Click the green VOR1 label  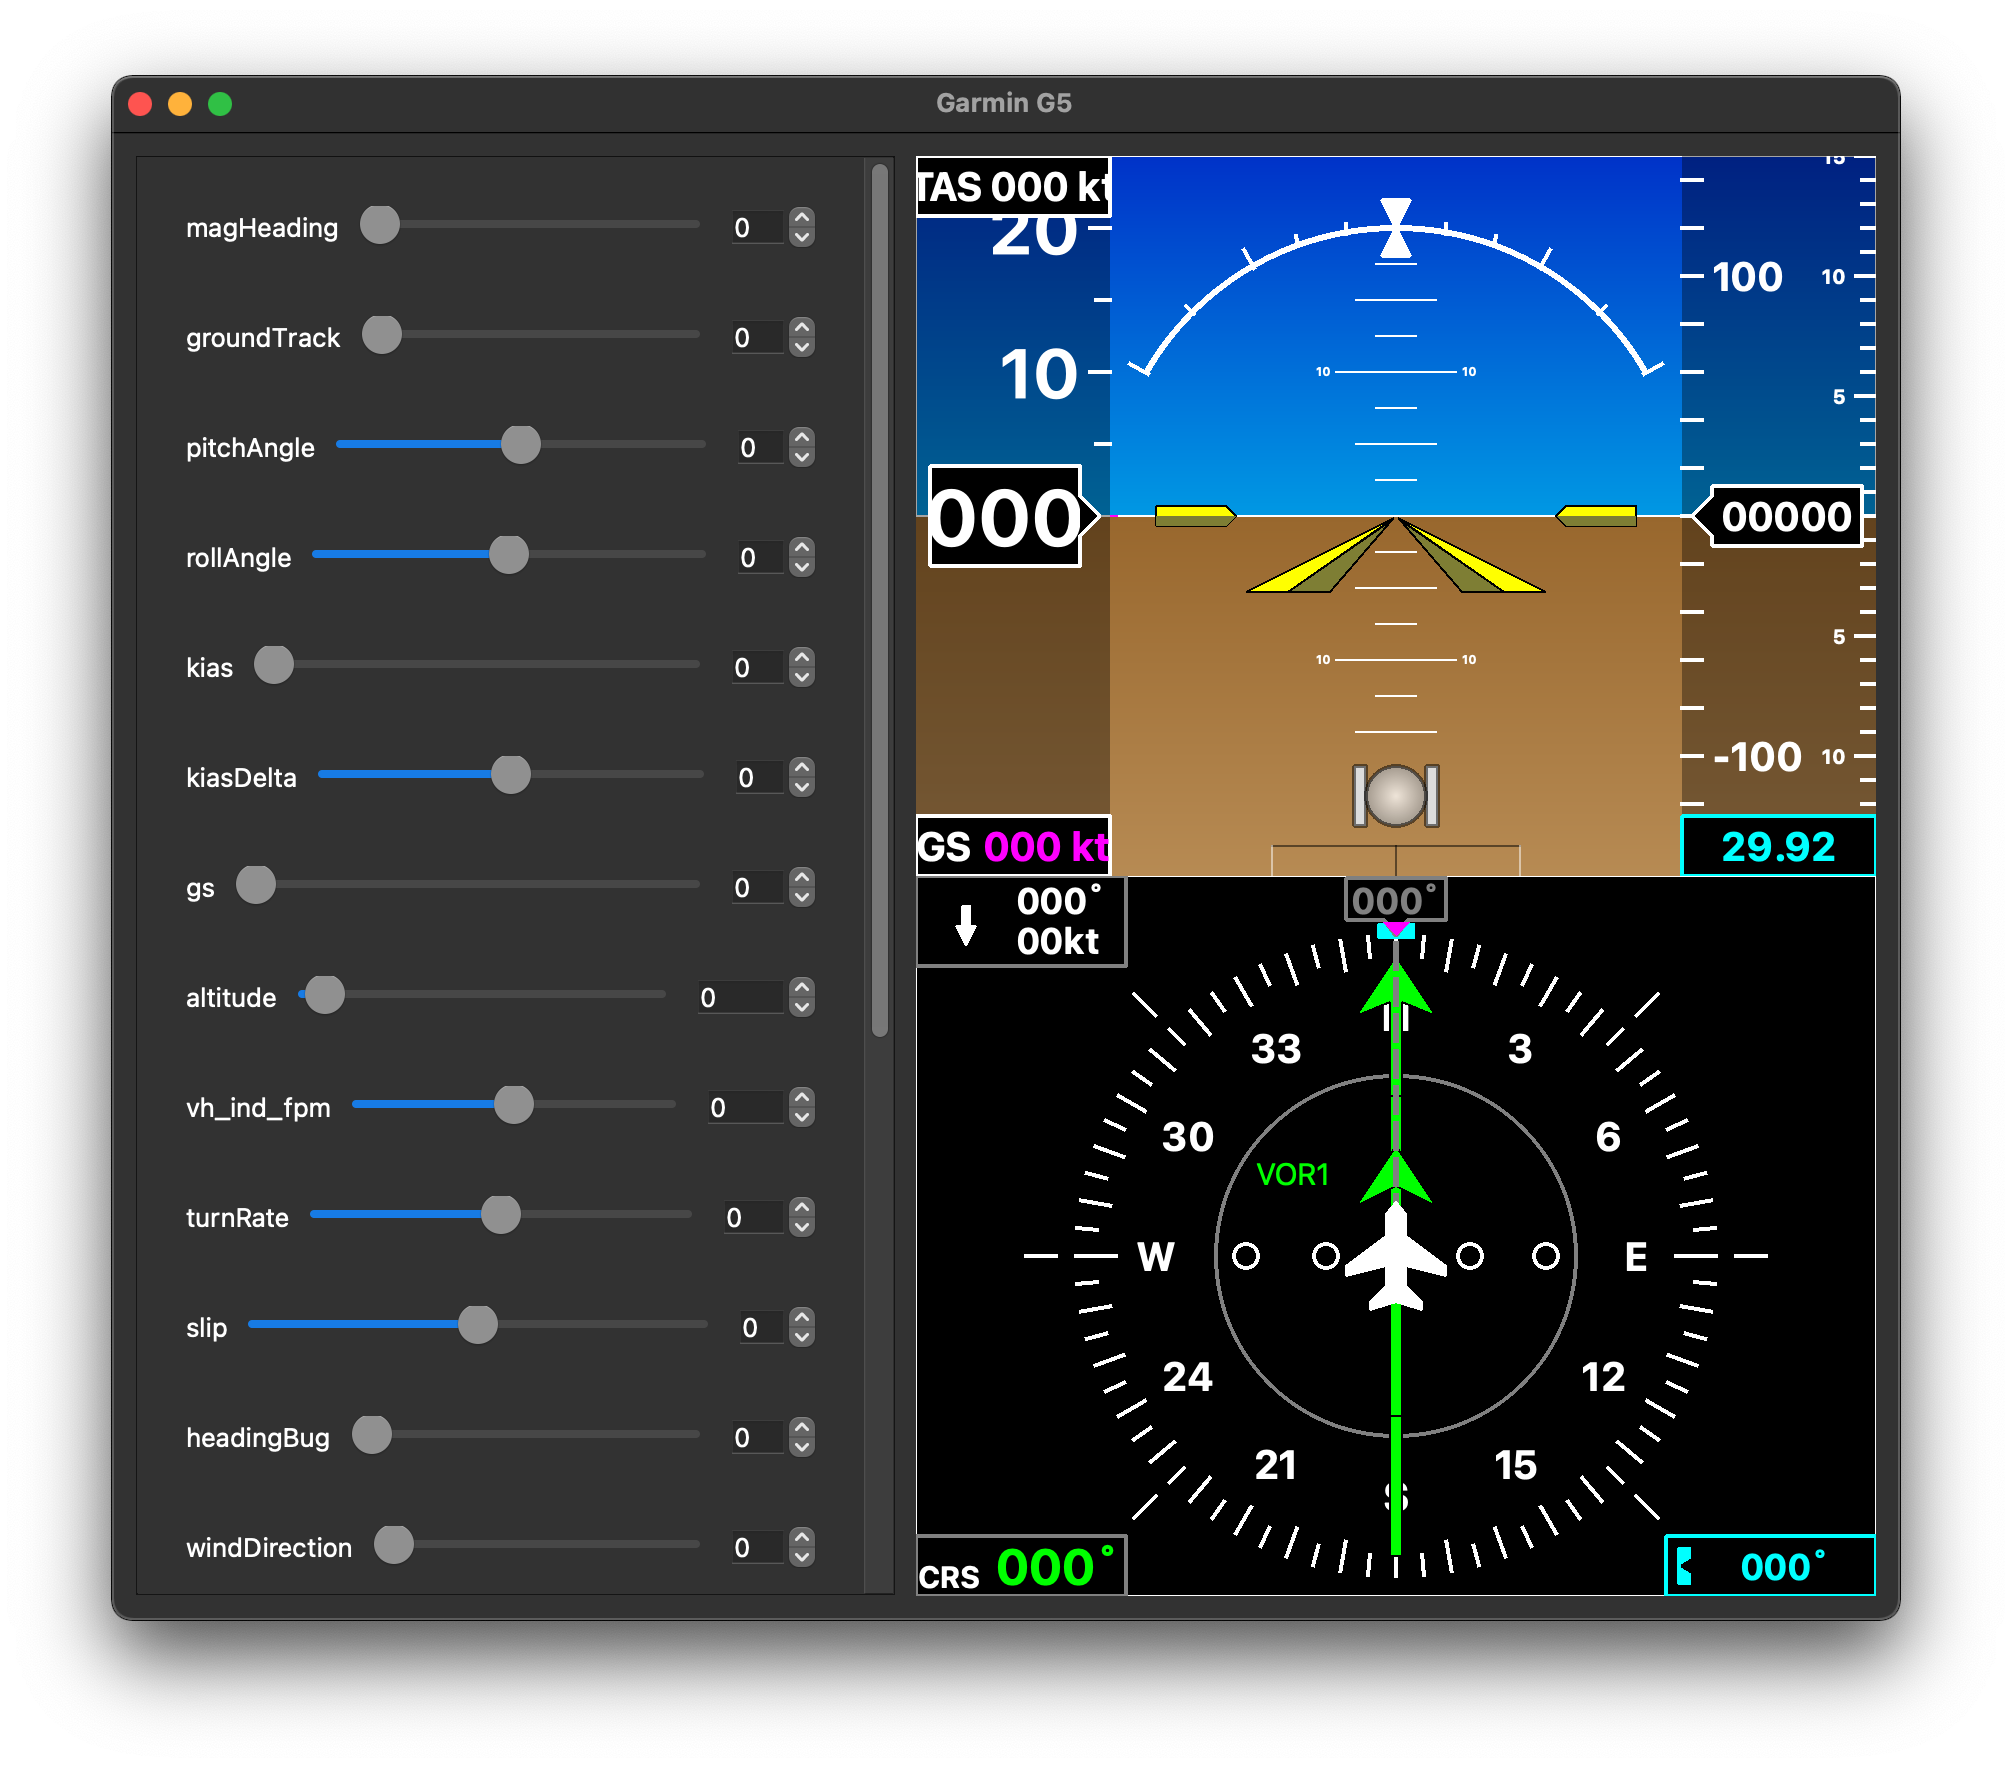pyautogui.click(x=1292, y=1174)
